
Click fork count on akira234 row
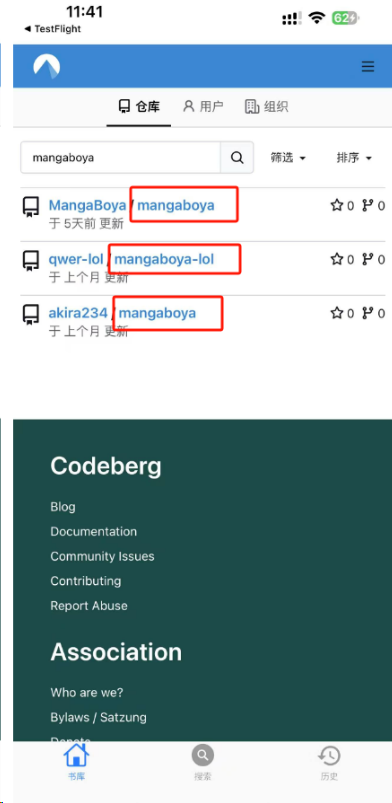[x=374, y=313]
